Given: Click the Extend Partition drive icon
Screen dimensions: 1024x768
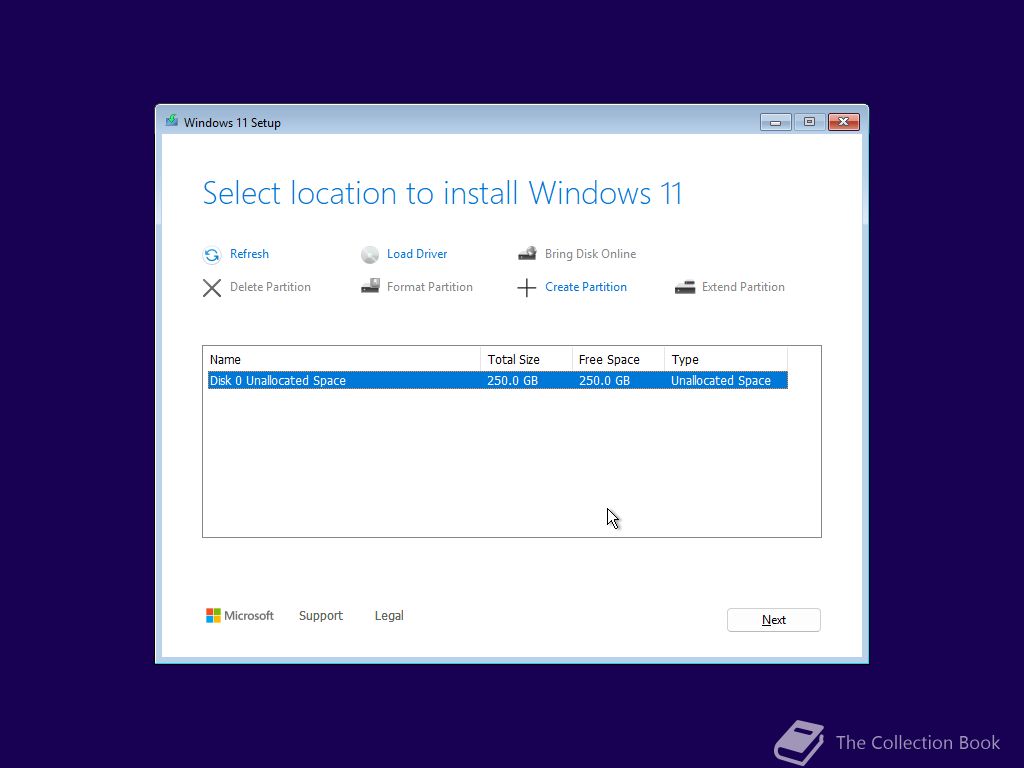Looking at the screenshot, I should [685, 287].
